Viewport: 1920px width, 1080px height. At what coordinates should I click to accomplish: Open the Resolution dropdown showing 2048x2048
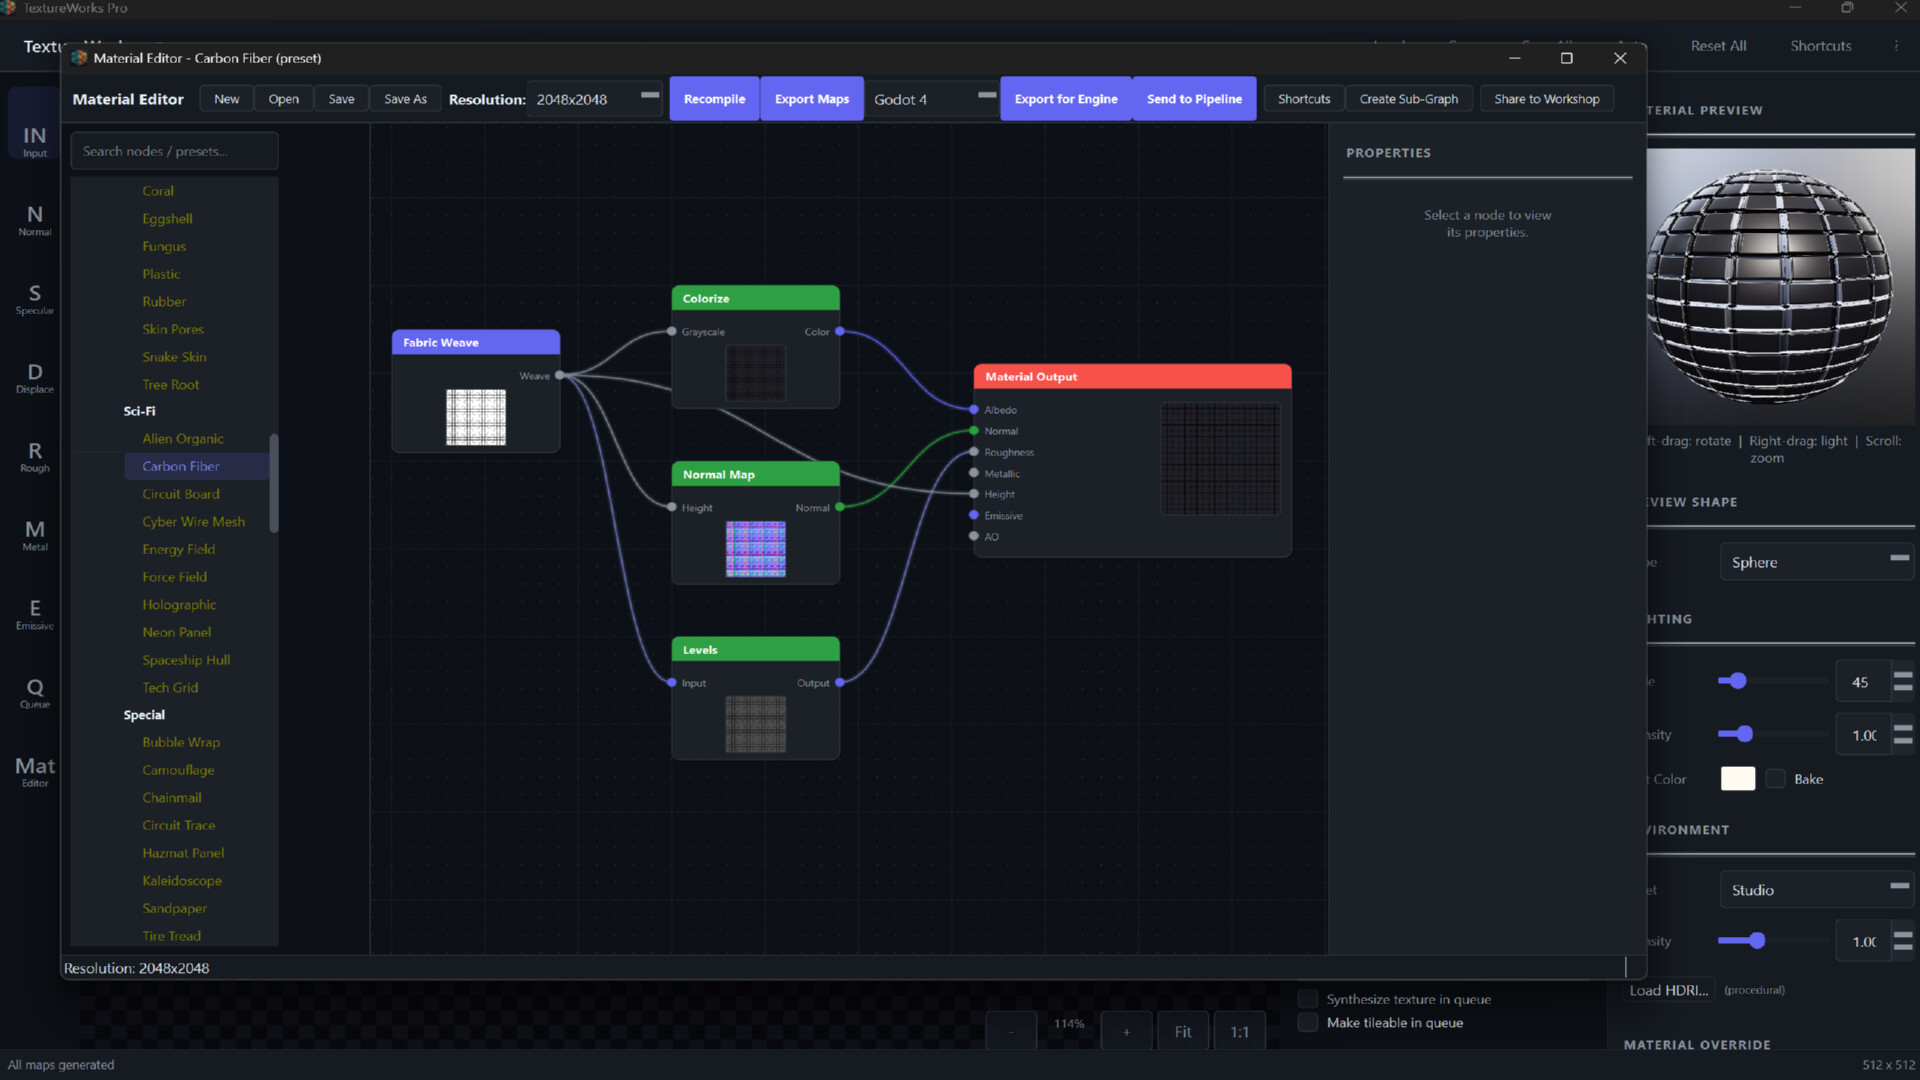[x=594, y=99]
